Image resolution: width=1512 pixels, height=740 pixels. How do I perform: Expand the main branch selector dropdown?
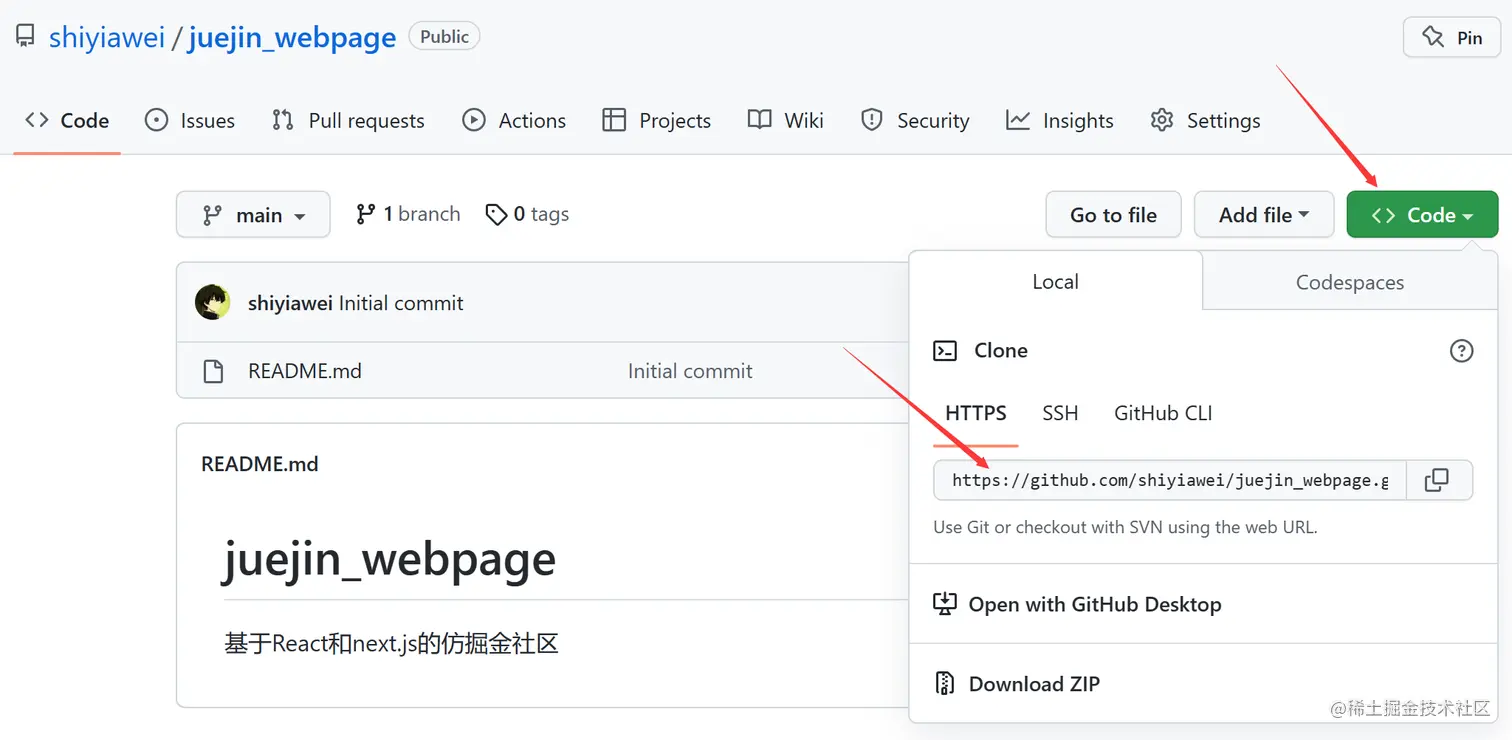(x=253, y=215)
